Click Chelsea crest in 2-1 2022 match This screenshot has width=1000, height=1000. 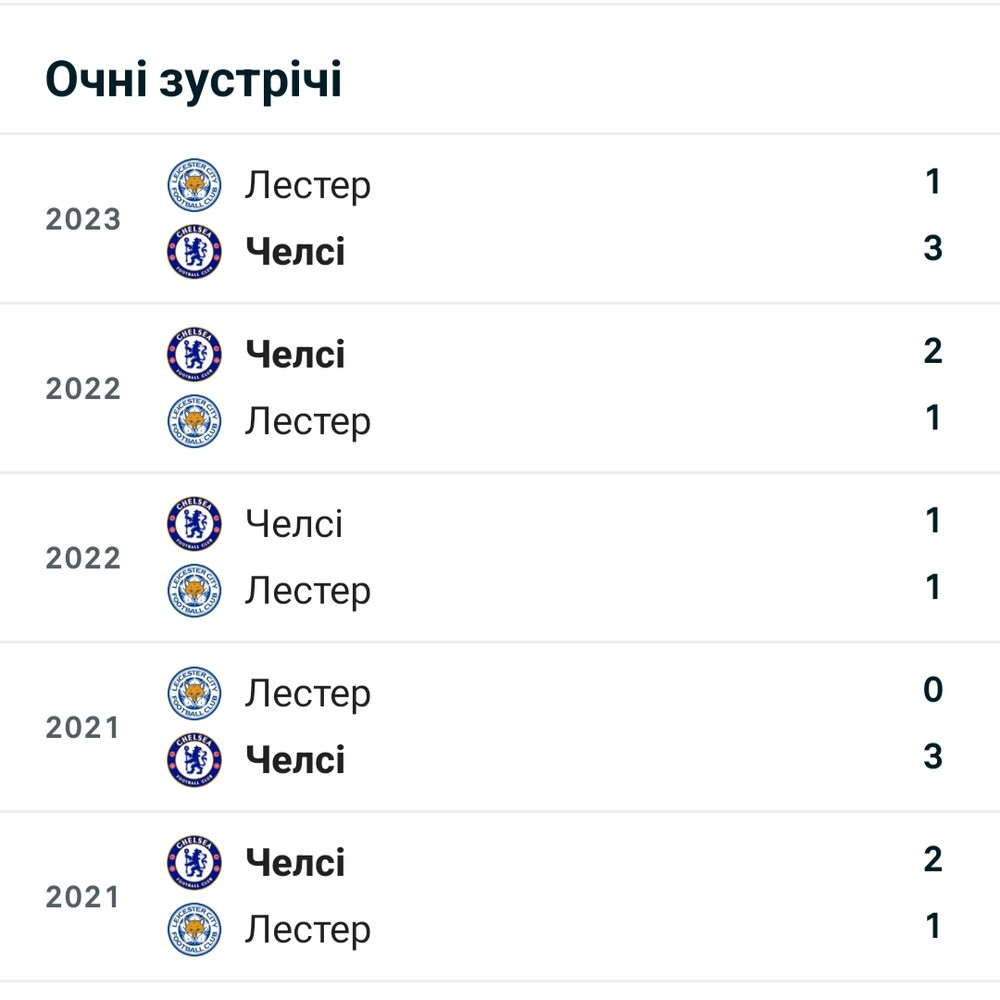(x=195, y=355)
